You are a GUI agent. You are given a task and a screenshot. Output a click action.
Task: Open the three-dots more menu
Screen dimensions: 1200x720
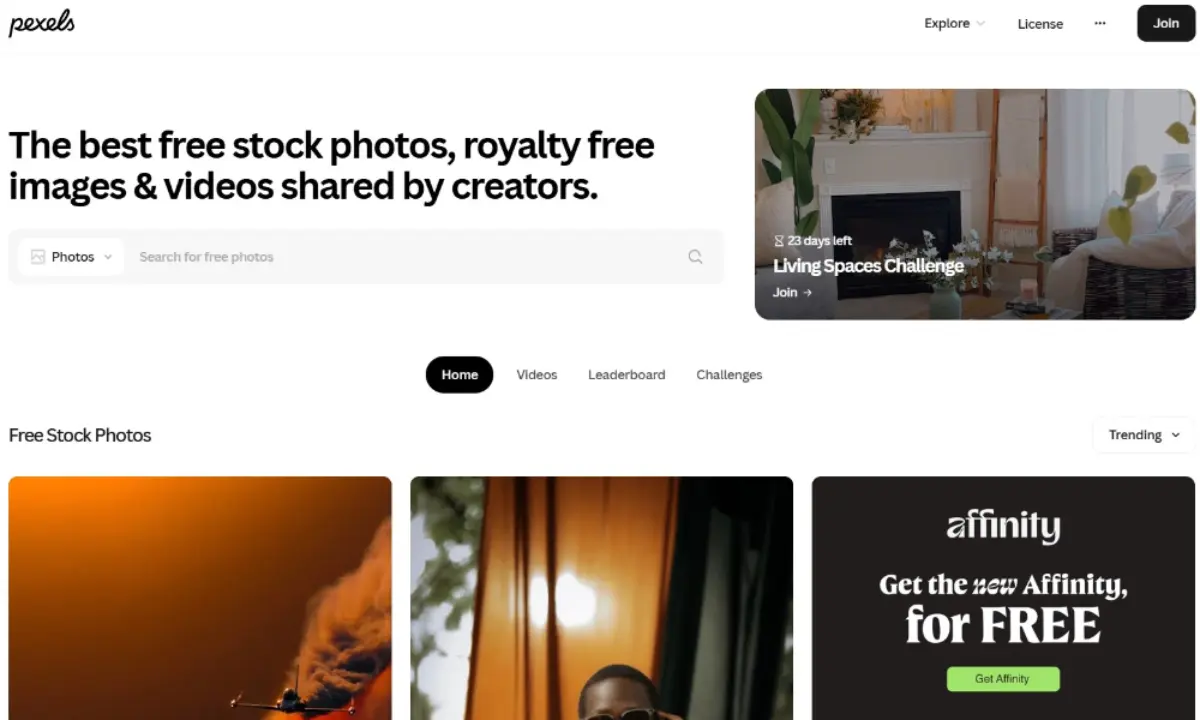1100,23
